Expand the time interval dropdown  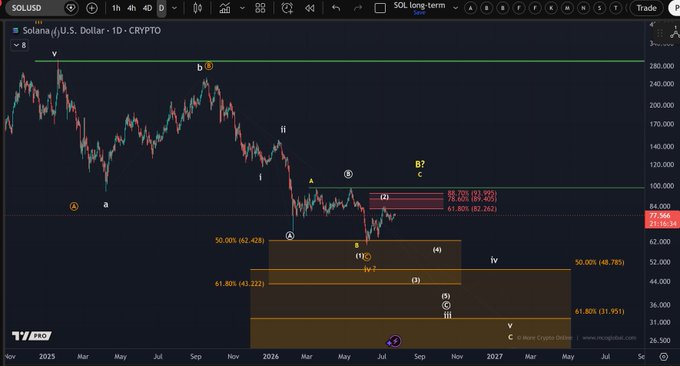pos(174,8)
